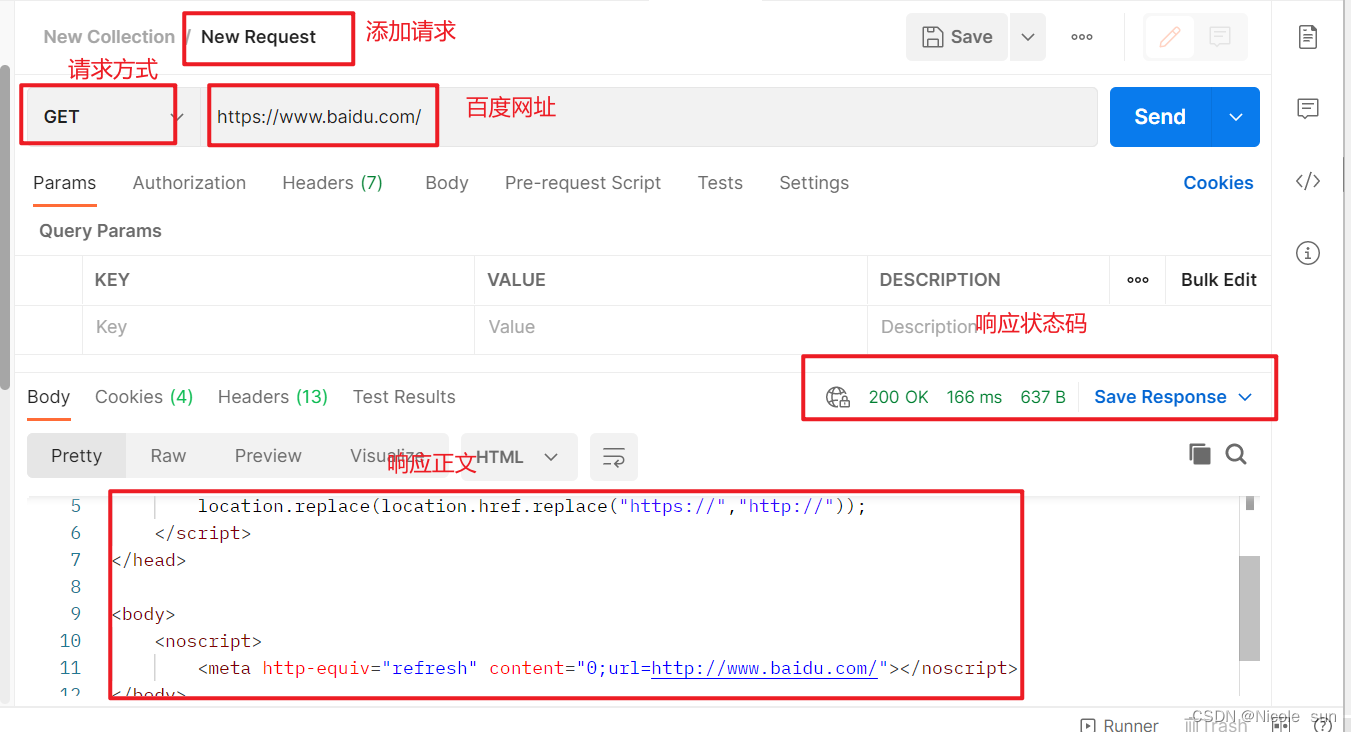The image size is (1351, 732).
Task: Select the Preview response view
Action: point(268,456)
